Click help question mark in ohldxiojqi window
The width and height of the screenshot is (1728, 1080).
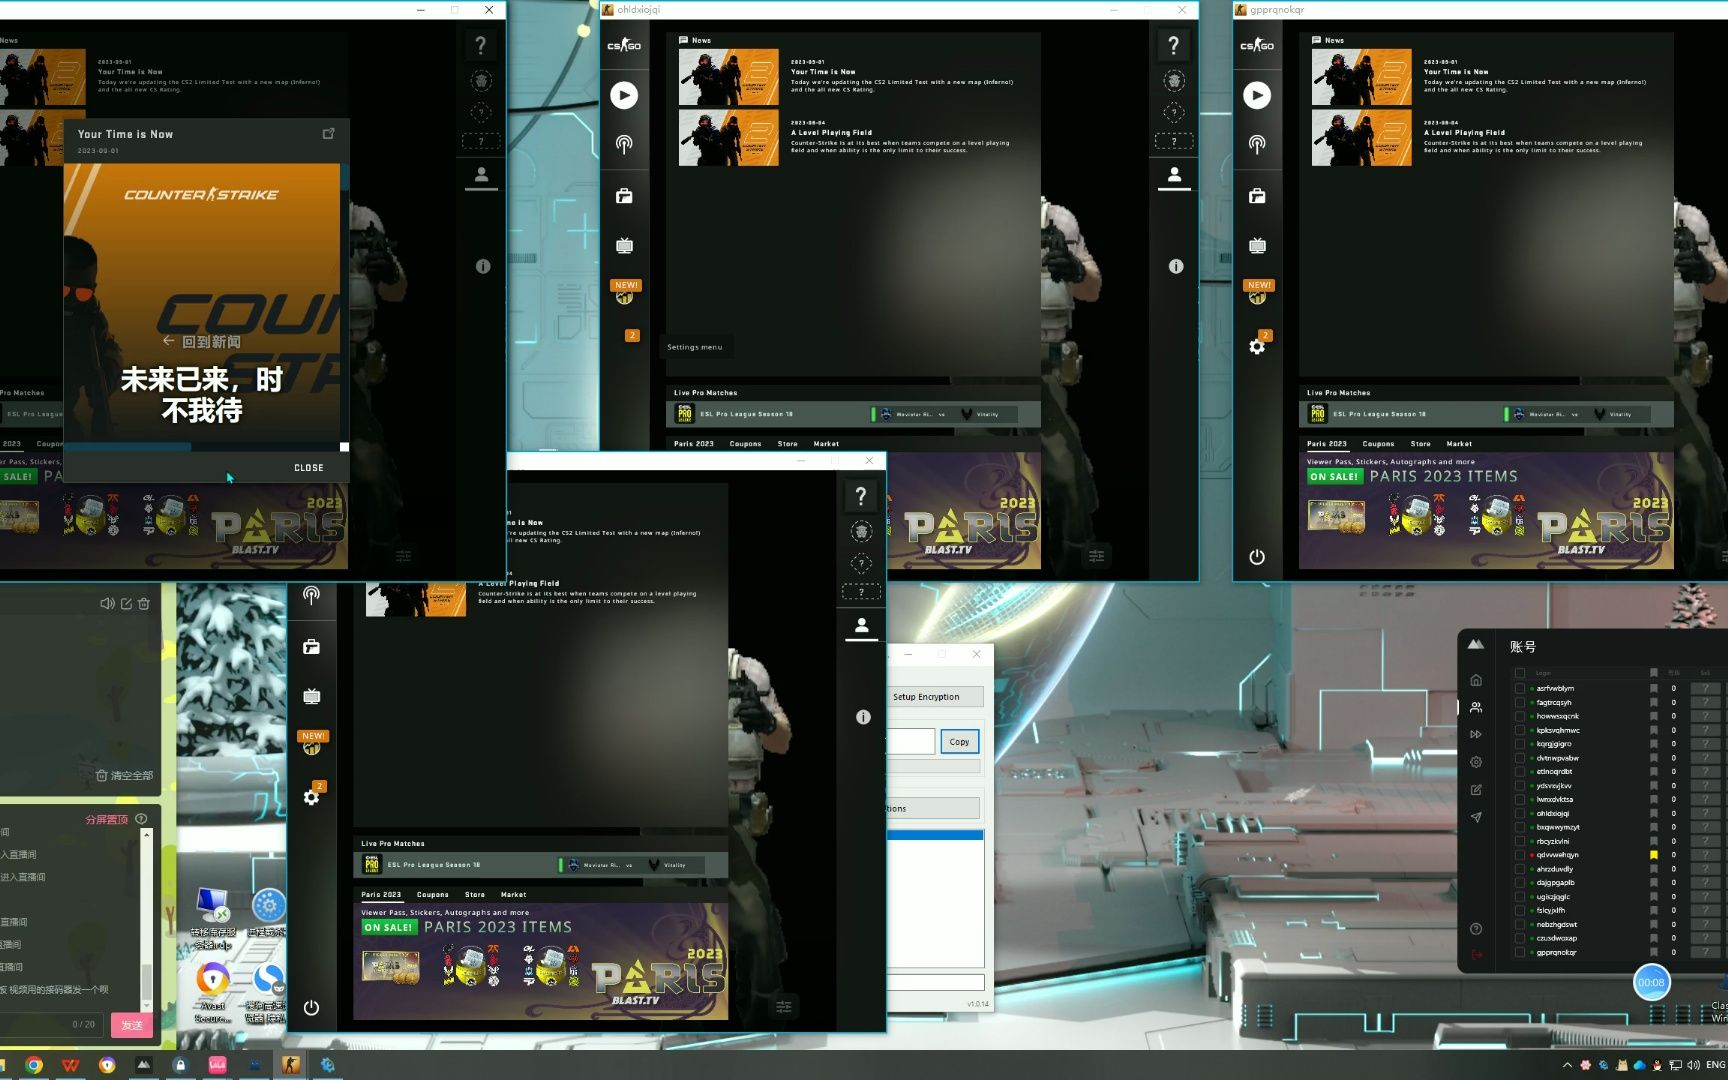coord(1174,45)
